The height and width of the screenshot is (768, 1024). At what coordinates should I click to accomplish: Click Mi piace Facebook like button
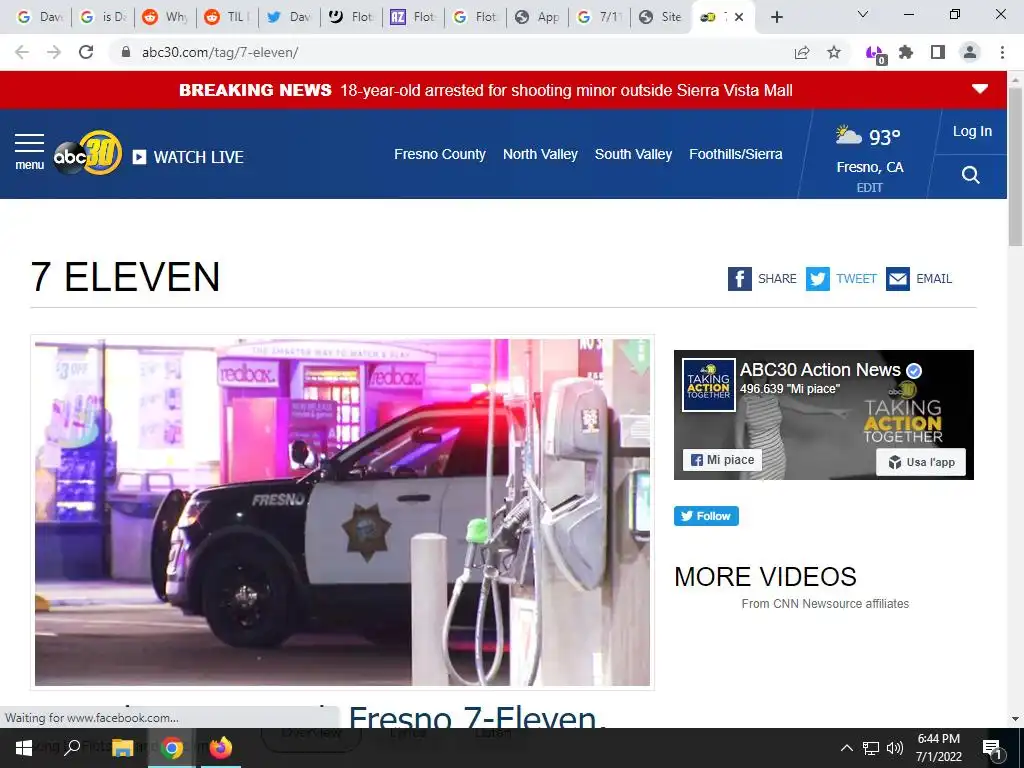click(722, 460)
